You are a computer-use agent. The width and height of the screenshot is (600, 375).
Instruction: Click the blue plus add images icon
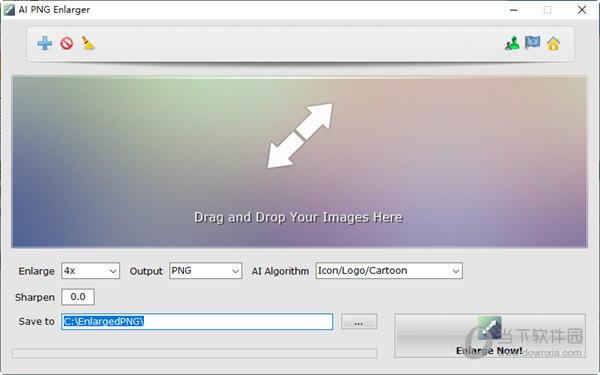coord(45,43)
